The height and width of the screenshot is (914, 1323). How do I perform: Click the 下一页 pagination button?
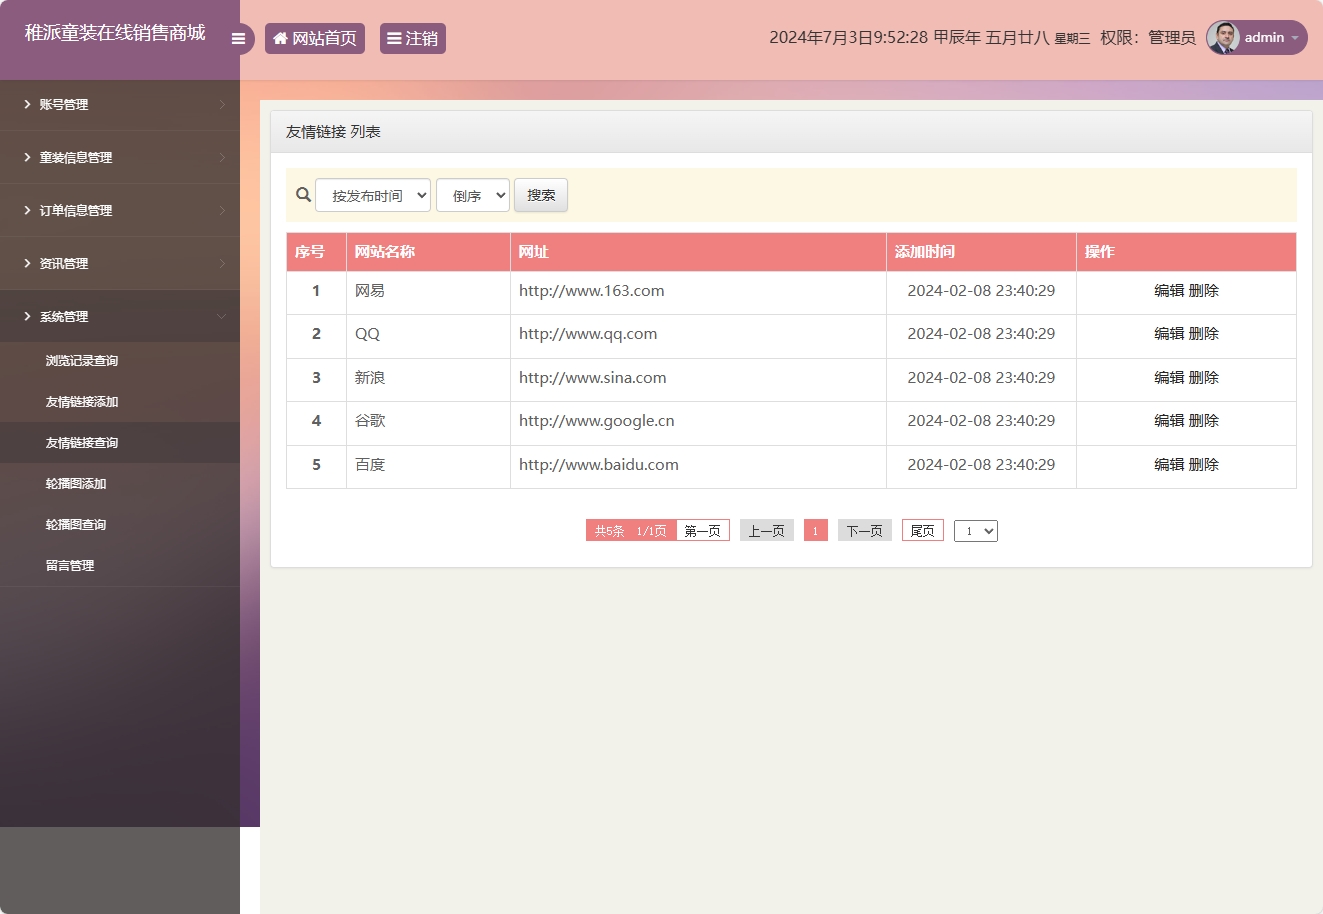click(864, 530)
